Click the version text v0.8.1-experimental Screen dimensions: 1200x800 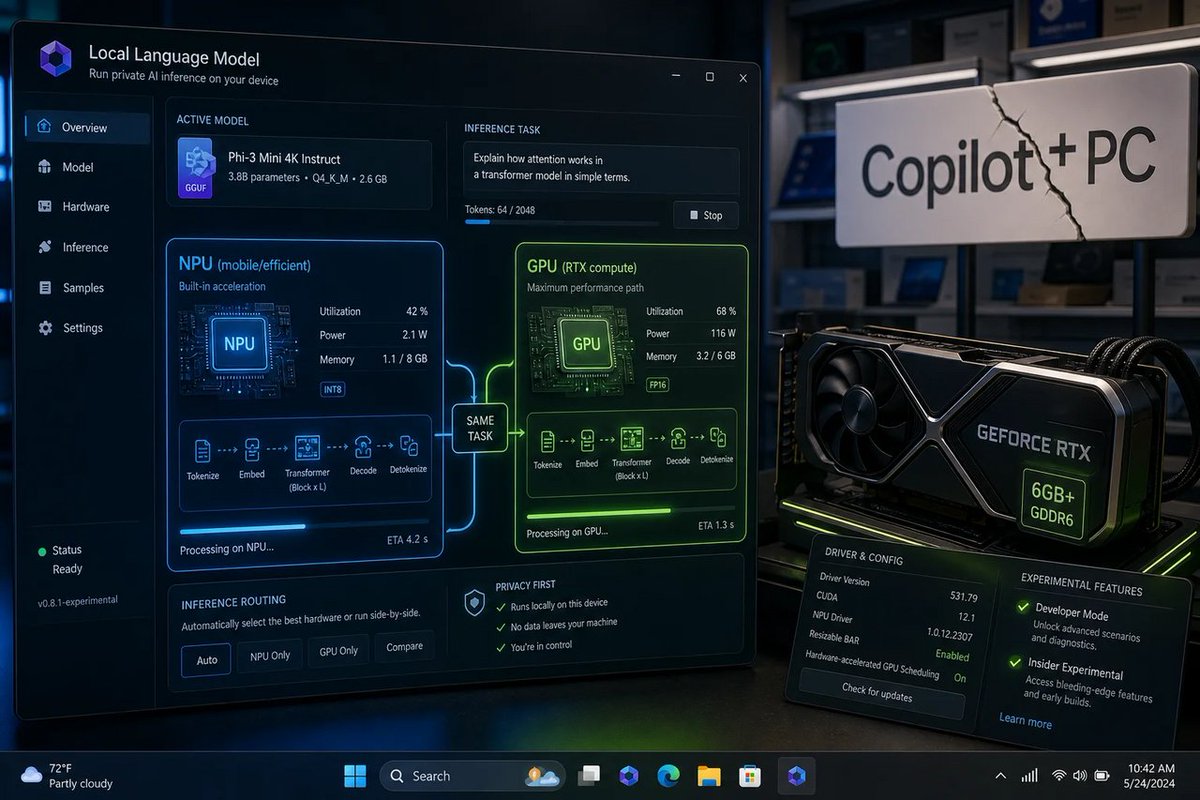point(78,601)
